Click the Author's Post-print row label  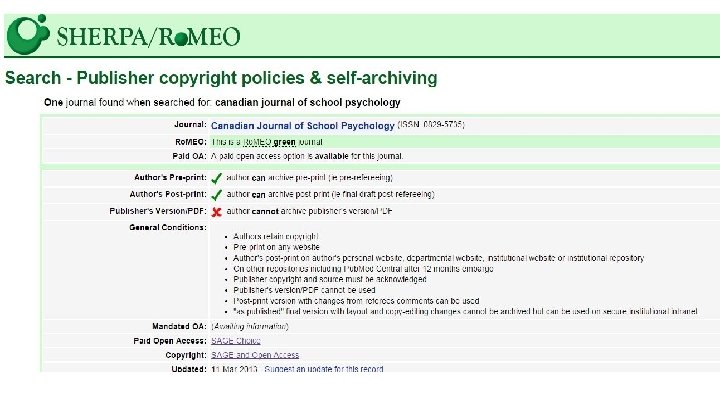click(x=167, y=194)
